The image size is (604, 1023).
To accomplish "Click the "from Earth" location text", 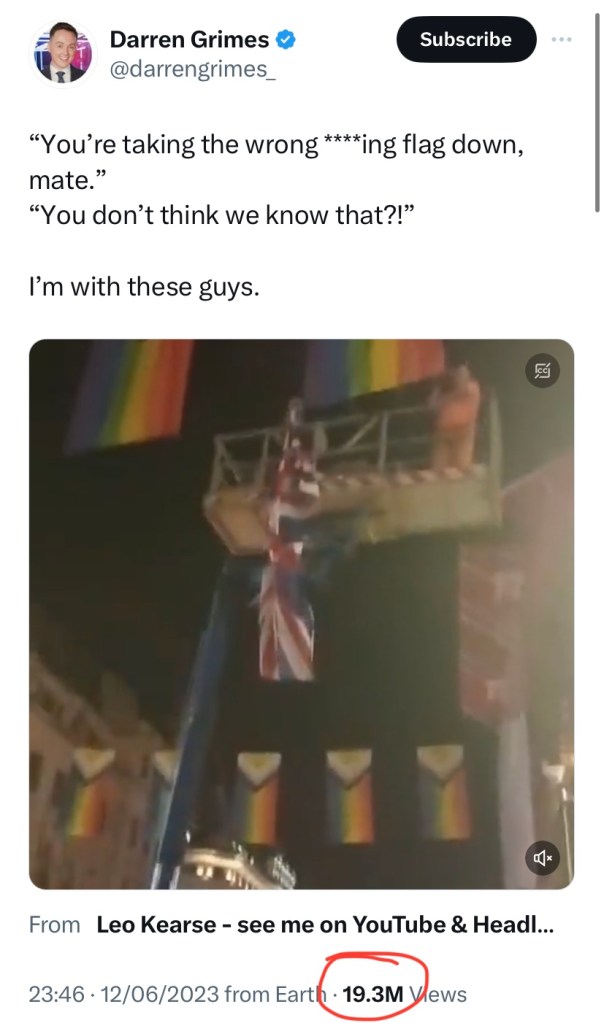I will point(275,994).
